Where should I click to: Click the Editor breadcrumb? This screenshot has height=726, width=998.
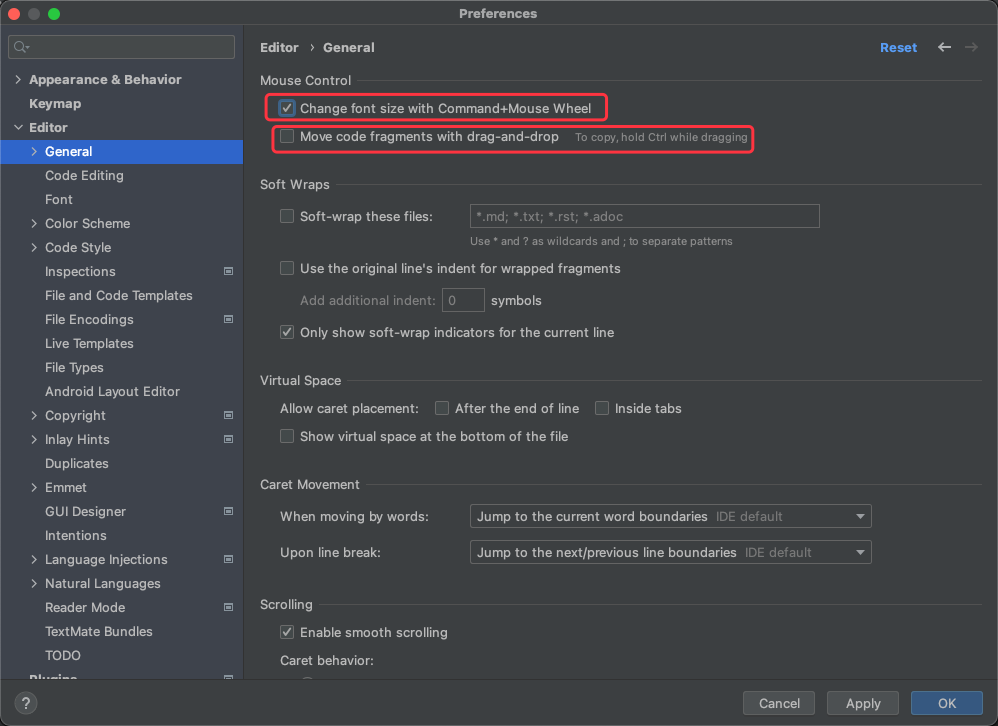[x=279, y=48]
